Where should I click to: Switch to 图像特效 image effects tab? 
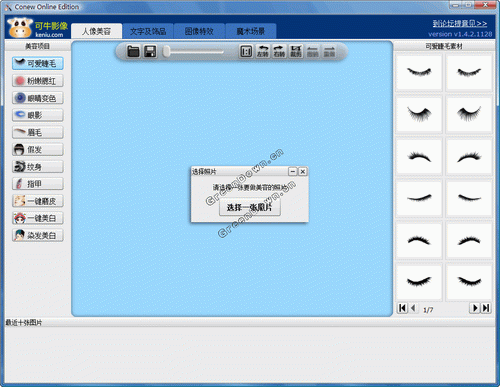199,31
